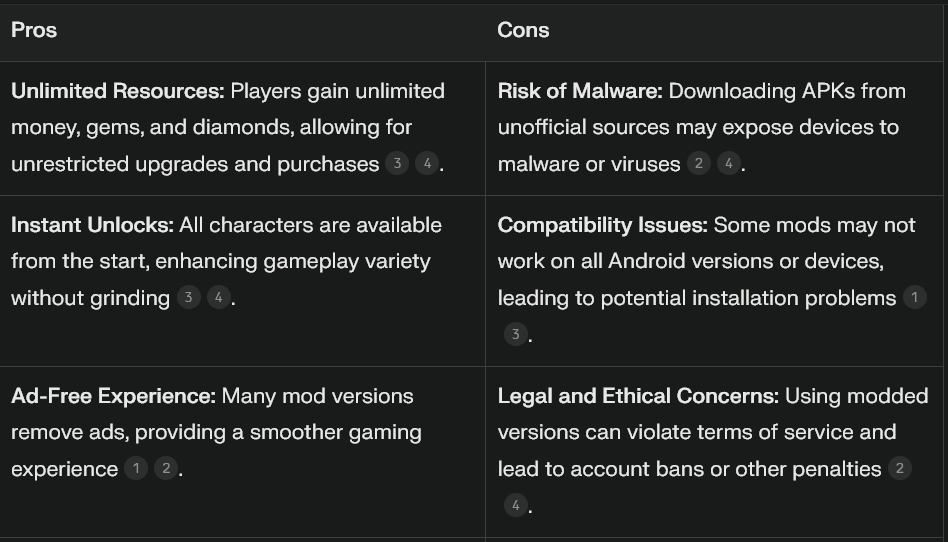Viewport: 948px width, 542px height.
Task: Open citation 4 in Instant Unlocks row
Action: (x=219, y=298)
